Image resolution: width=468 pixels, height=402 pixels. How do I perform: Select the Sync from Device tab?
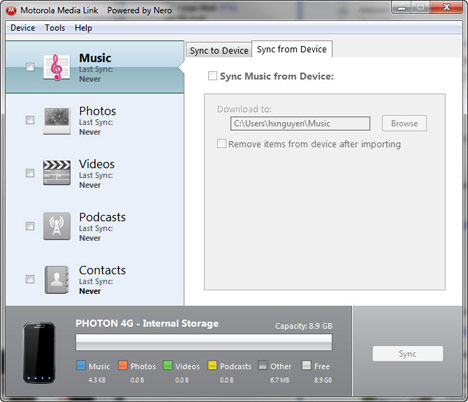point(292,49)
